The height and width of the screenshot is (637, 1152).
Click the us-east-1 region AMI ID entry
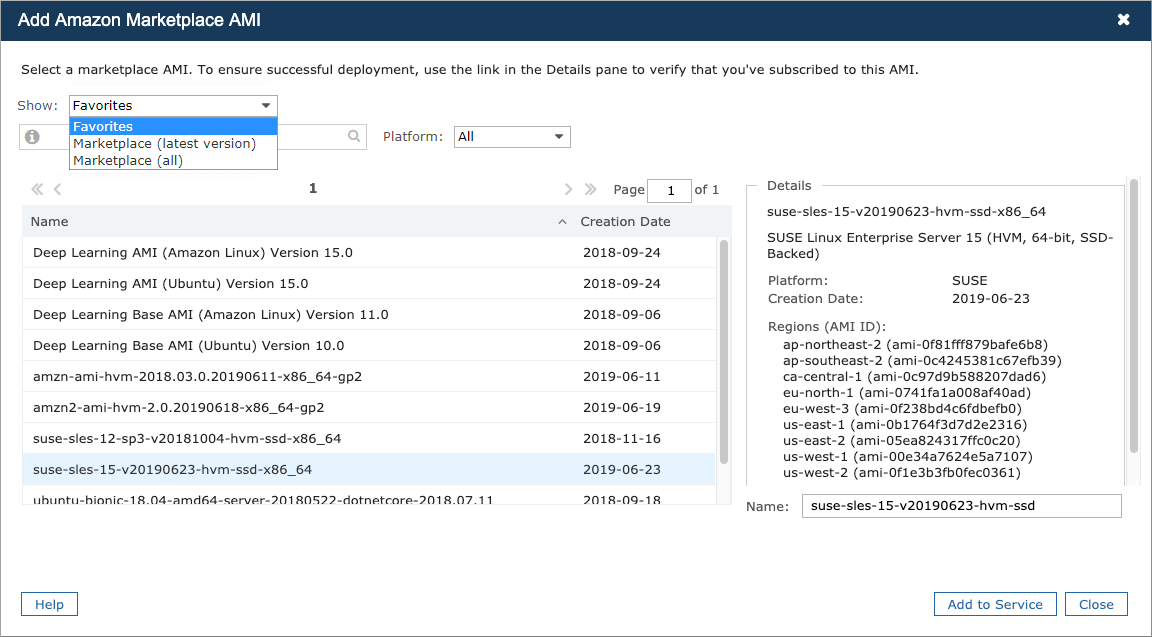click(x=905, y=425)
